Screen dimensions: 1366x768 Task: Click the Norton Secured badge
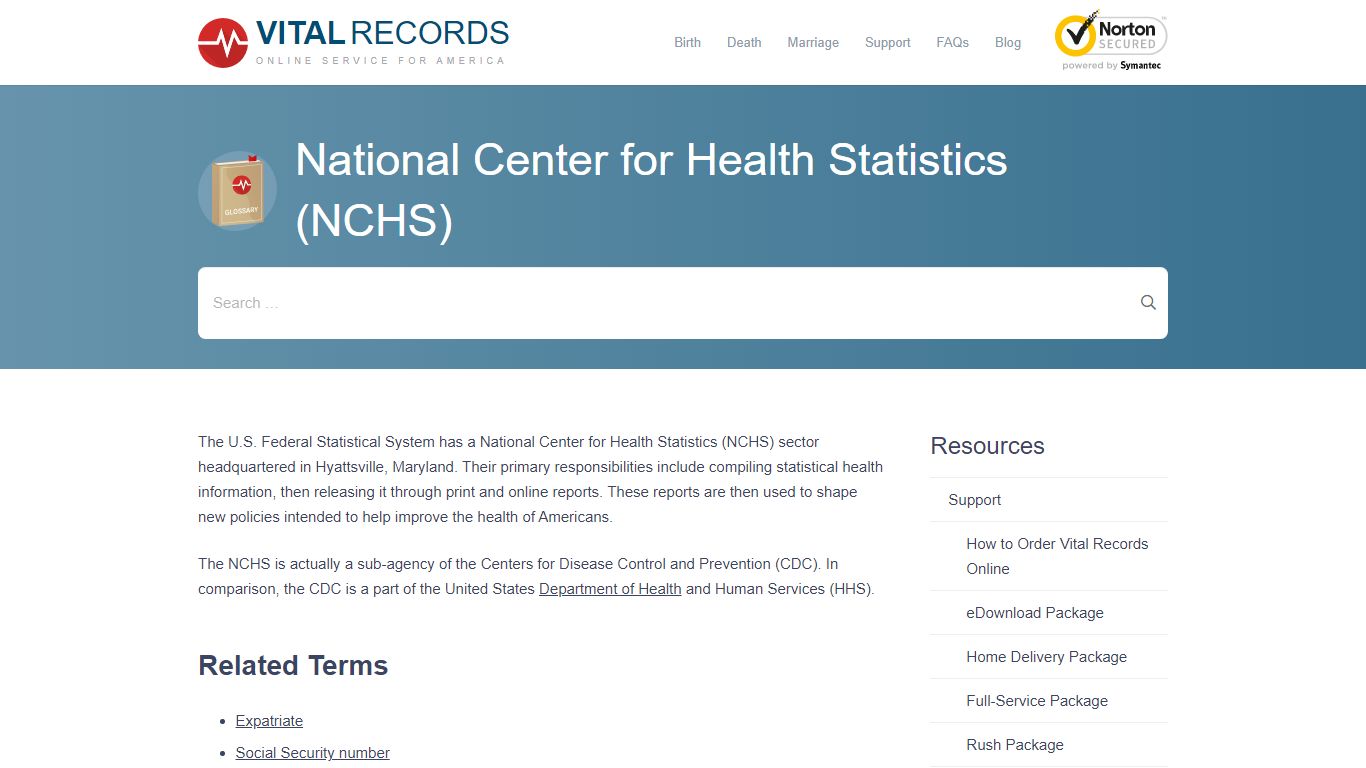point(1111,41)
